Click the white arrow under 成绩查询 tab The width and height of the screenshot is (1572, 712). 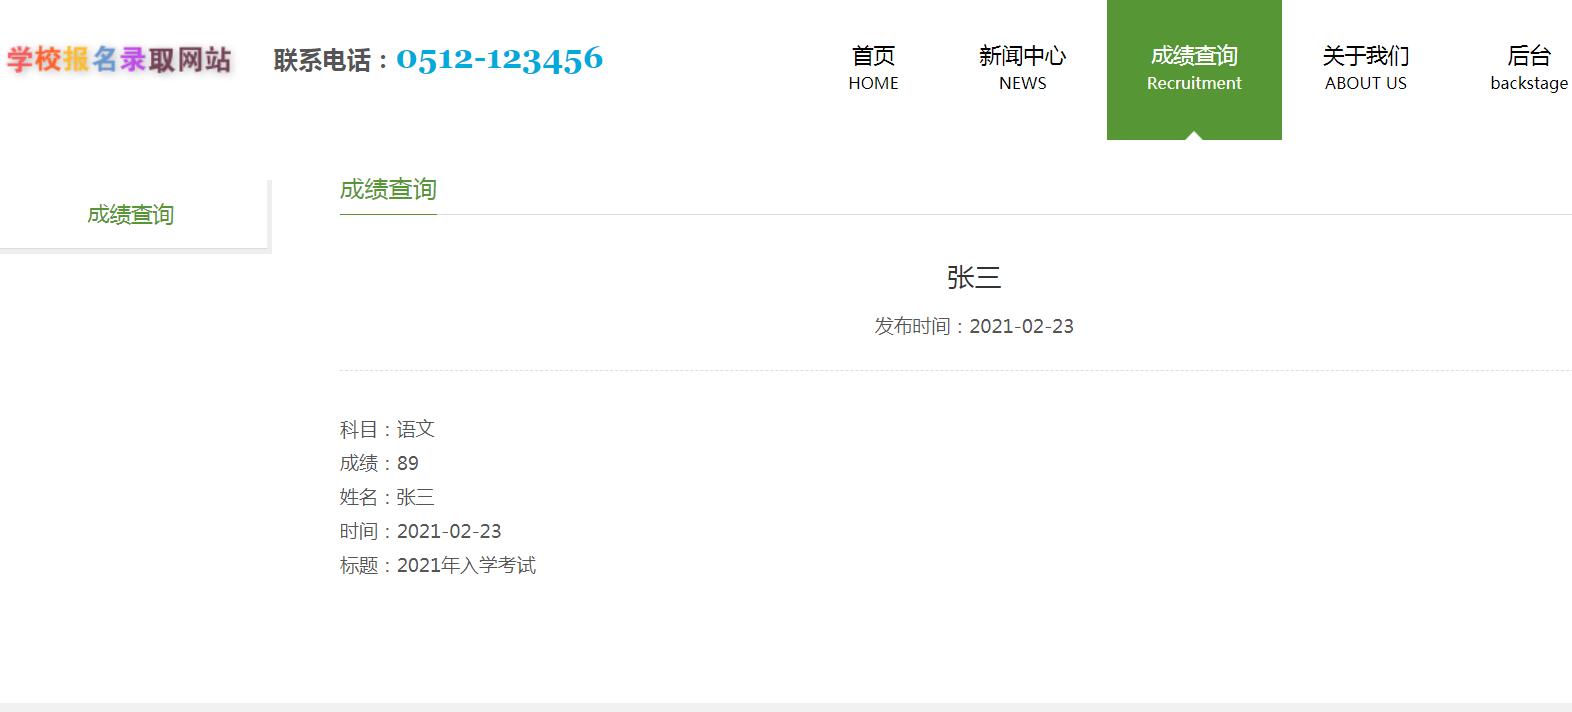pyautogui.click(x=1194, y=135)
